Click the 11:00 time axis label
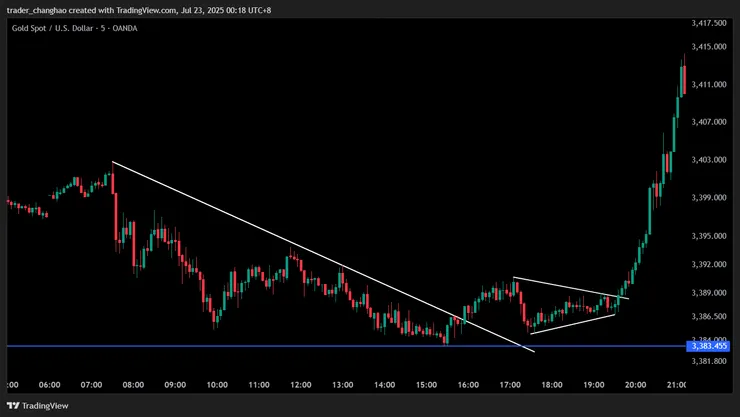Viewport: 740px width, 417px height. [259, 385]
